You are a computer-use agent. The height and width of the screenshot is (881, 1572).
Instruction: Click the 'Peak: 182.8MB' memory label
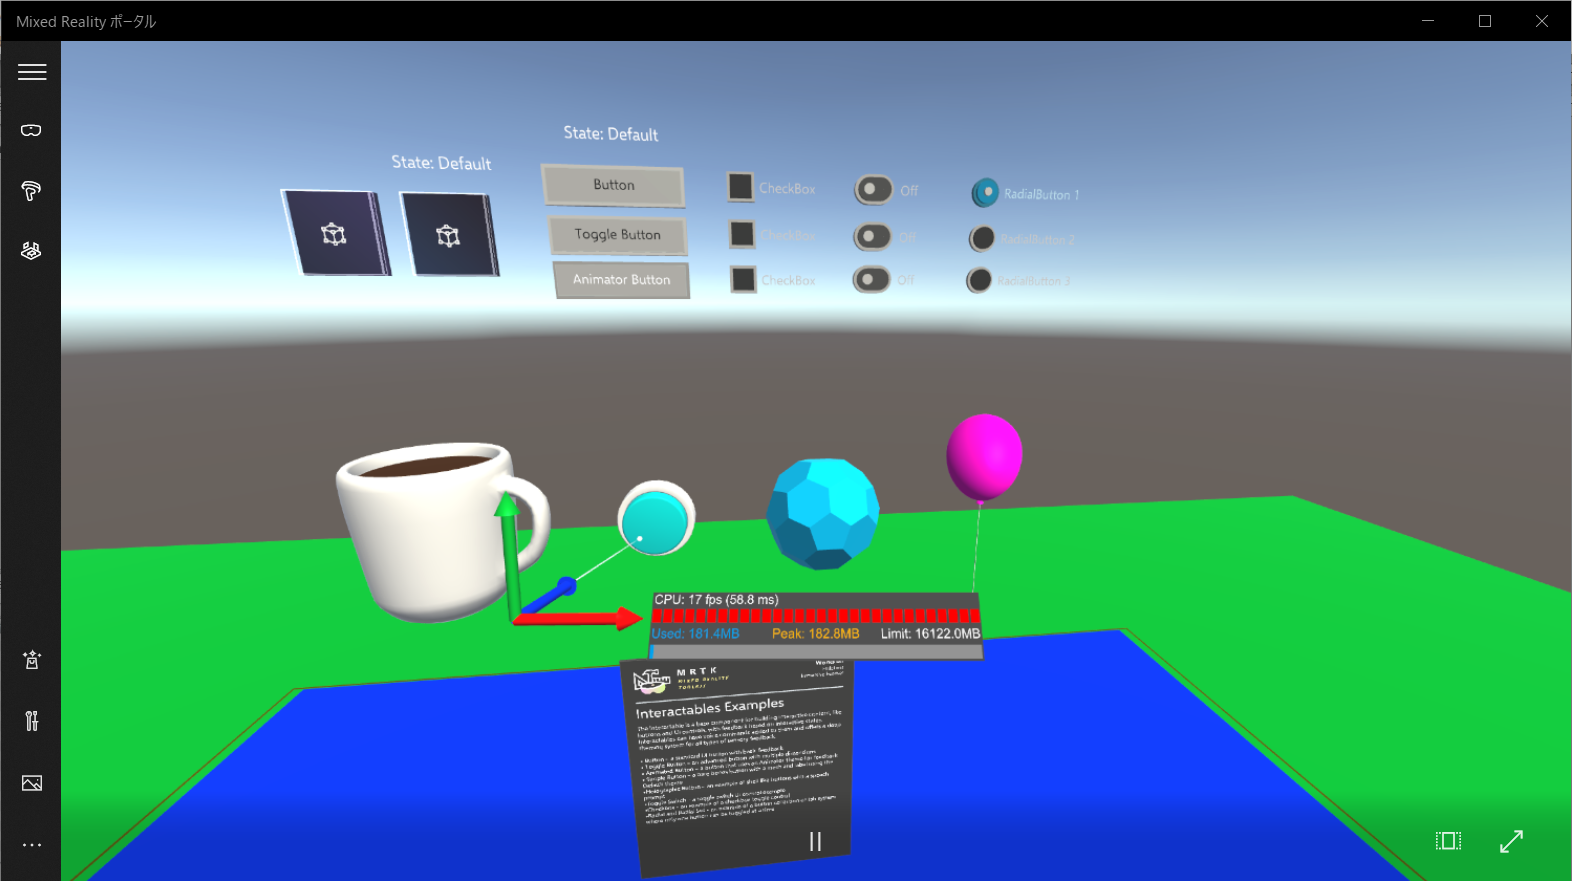(815, 634)
